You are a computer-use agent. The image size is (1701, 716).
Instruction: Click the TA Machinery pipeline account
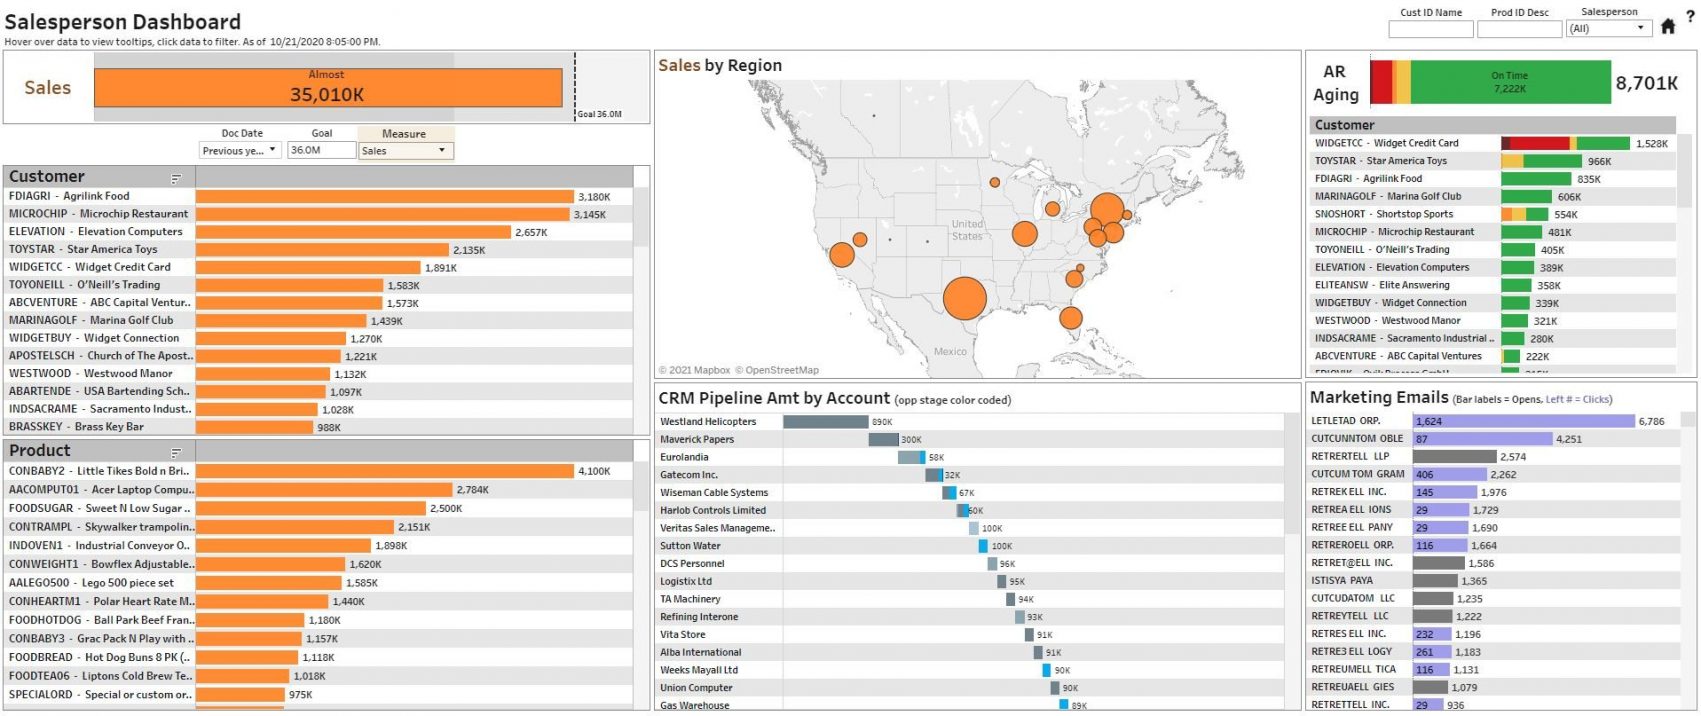(x=970, y=599)
